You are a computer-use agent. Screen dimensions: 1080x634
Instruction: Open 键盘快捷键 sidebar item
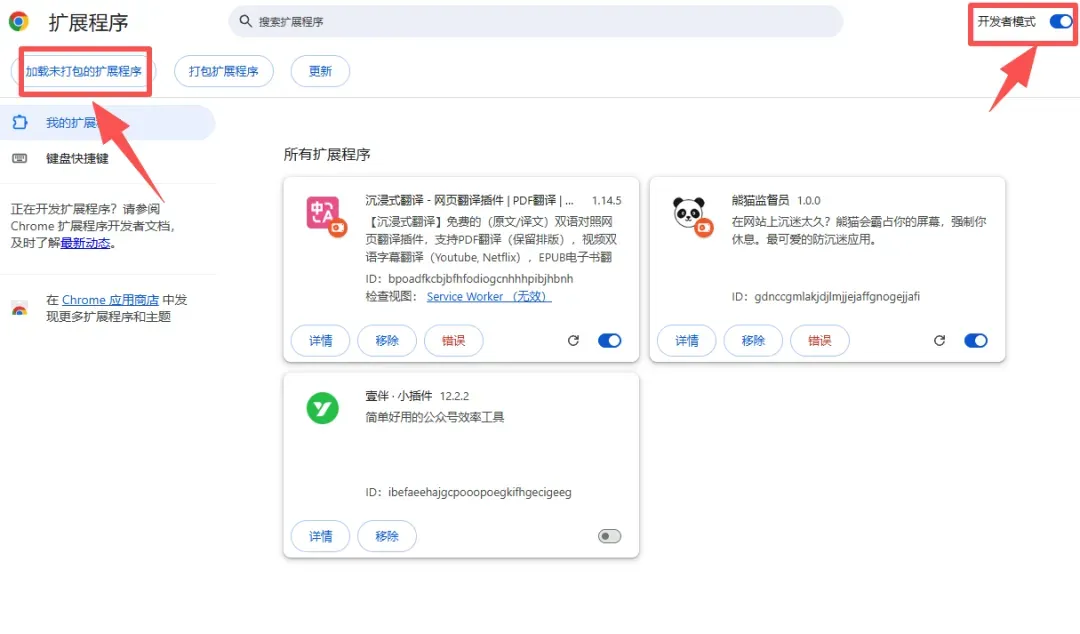click(108, 158)
